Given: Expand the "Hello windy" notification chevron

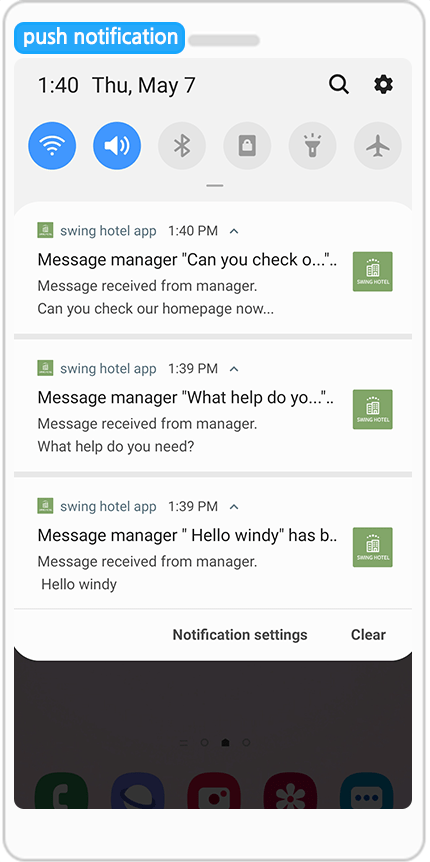Looking at the screenshot, I should pos(234,507).
